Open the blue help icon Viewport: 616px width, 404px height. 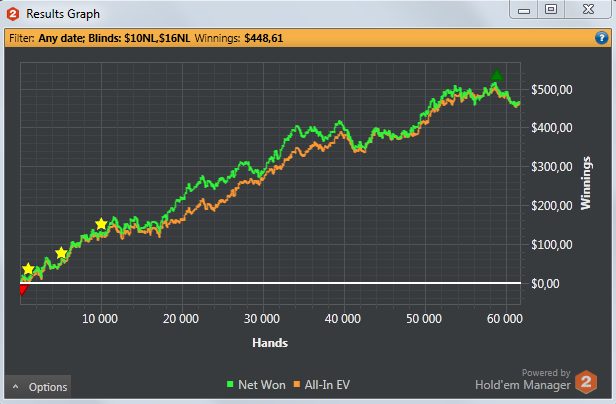[601, 38]
